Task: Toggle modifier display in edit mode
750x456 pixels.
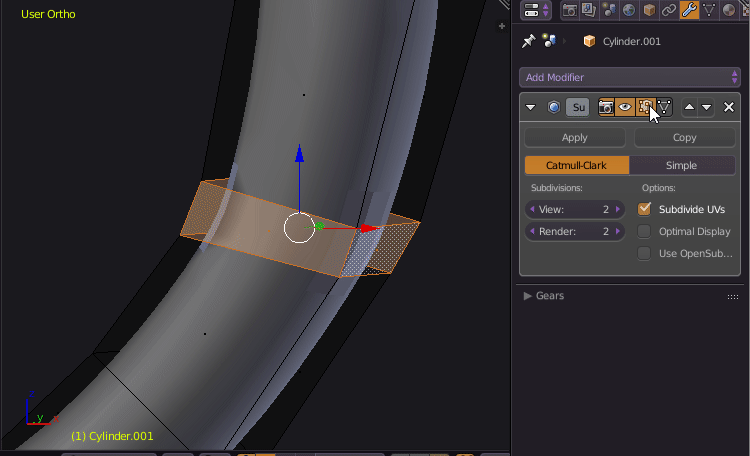Action: coord(644,107)
